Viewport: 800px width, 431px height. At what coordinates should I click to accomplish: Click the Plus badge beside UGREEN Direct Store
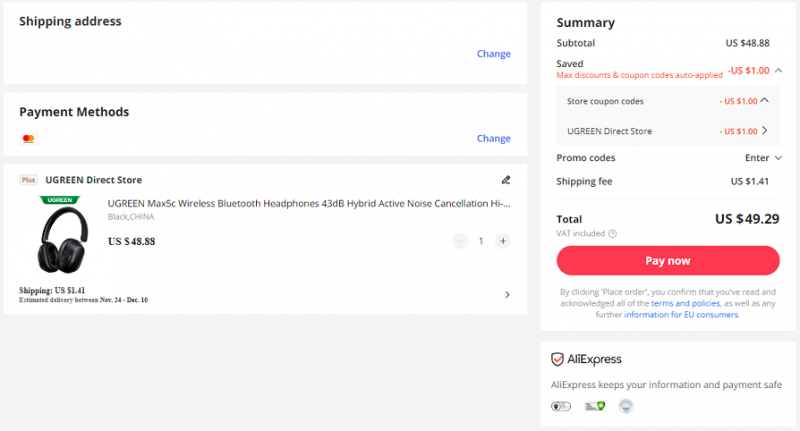(29, 180)
